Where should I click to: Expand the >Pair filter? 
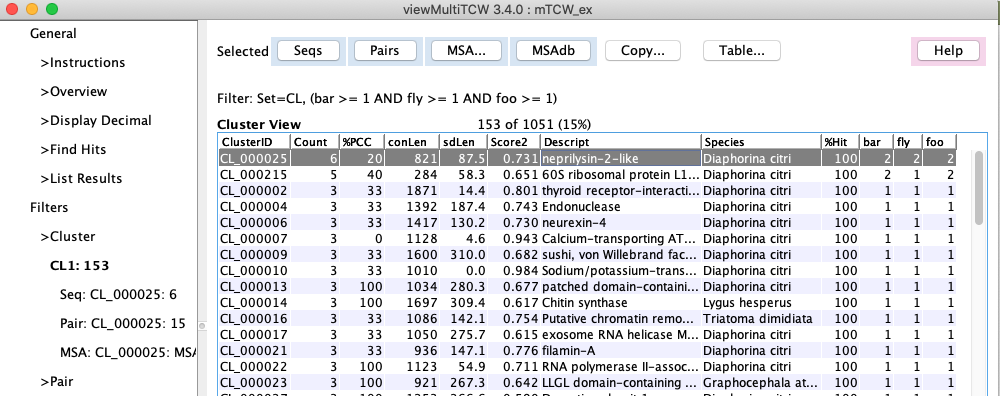(57, 382)
